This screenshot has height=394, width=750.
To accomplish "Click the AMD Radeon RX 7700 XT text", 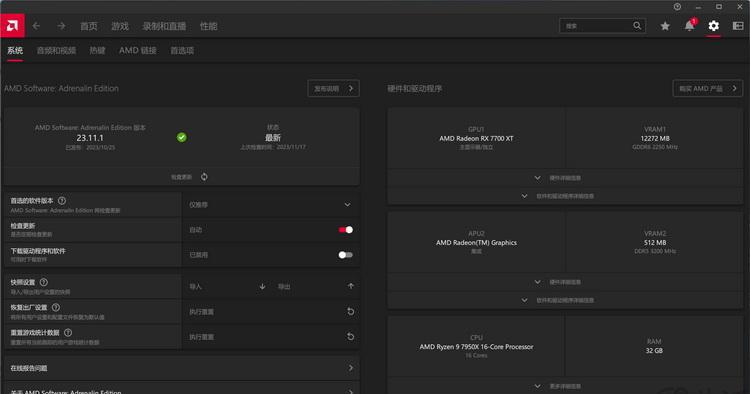I will tap(476, 139).
